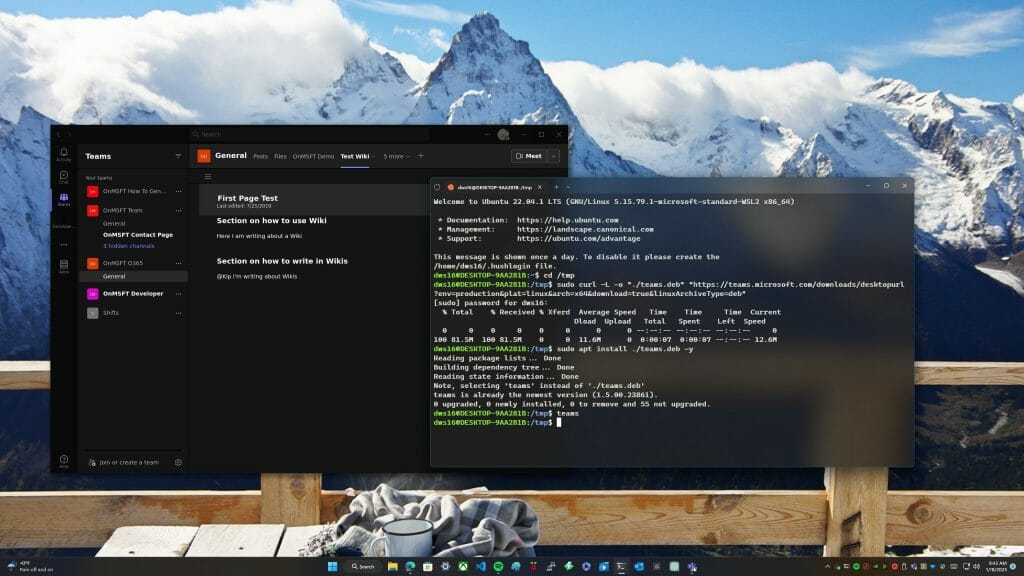Select the First Page Test wiki page
This screenshot has height=576, width=1024.
pyautogui.click(x=313, y=200)
